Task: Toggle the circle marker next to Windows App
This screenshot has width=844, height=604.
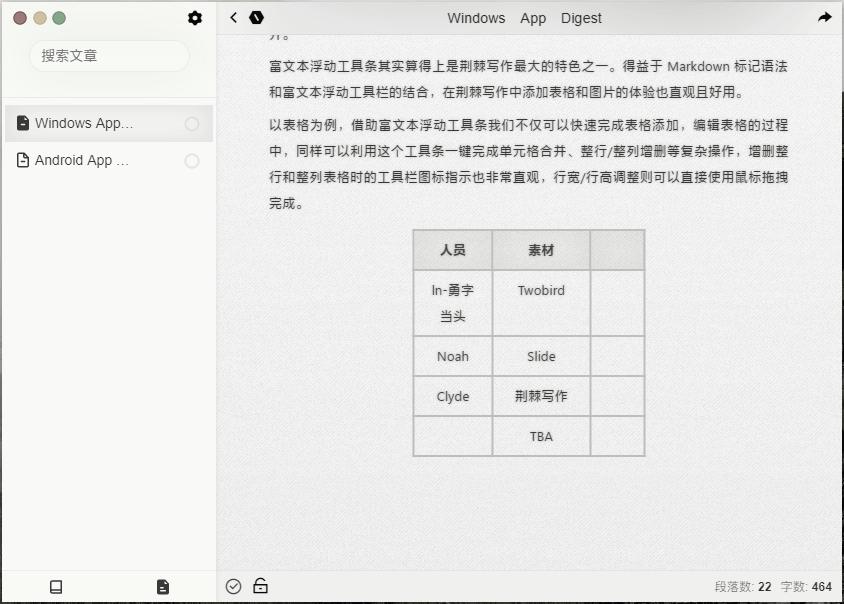Action: 191,122
